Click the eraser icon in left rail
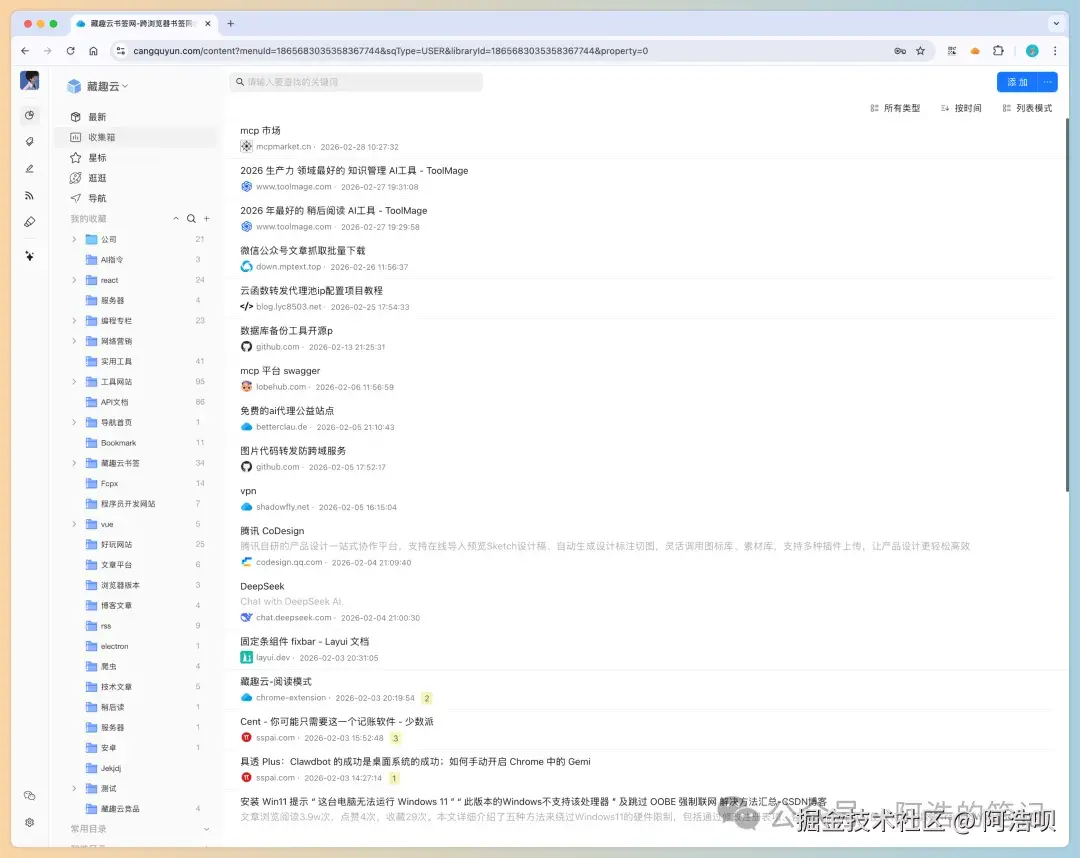The height and width of the screenshot is (858, 1080). pos(29,222)
